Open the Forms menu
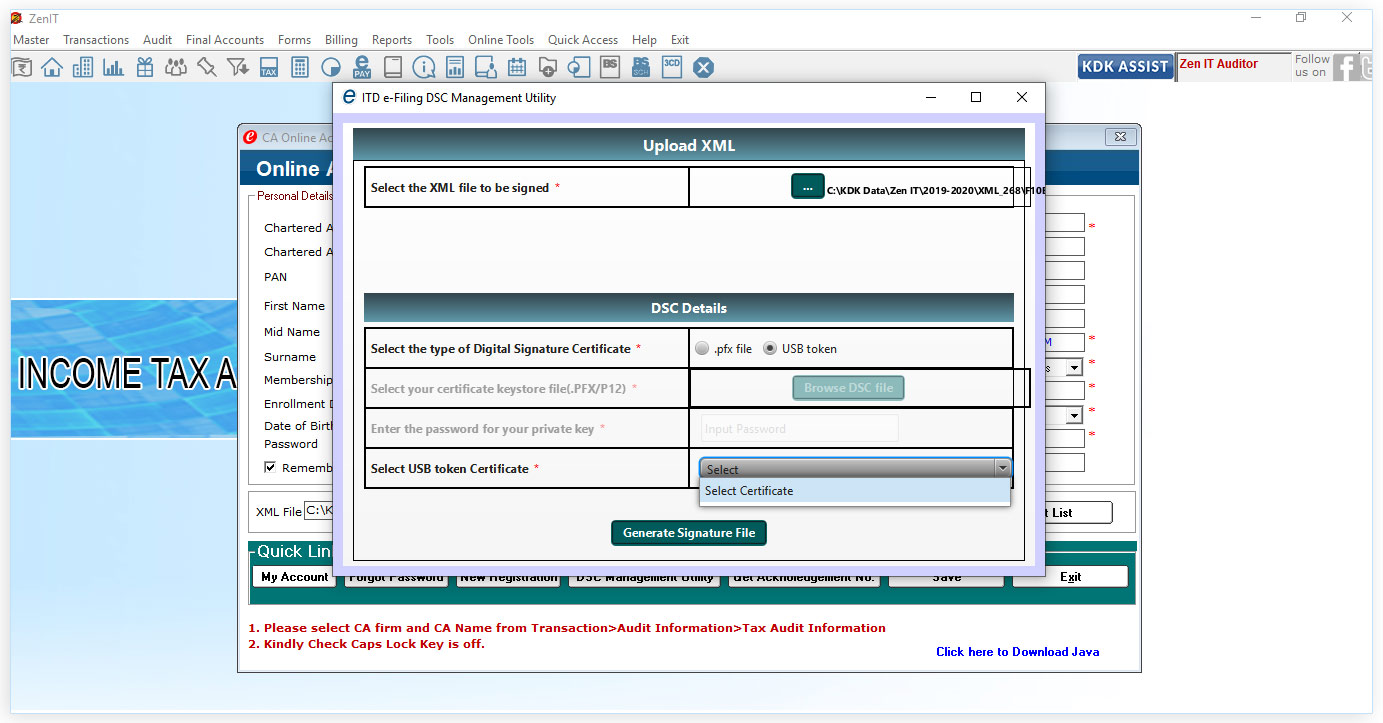 coord(294,40)
